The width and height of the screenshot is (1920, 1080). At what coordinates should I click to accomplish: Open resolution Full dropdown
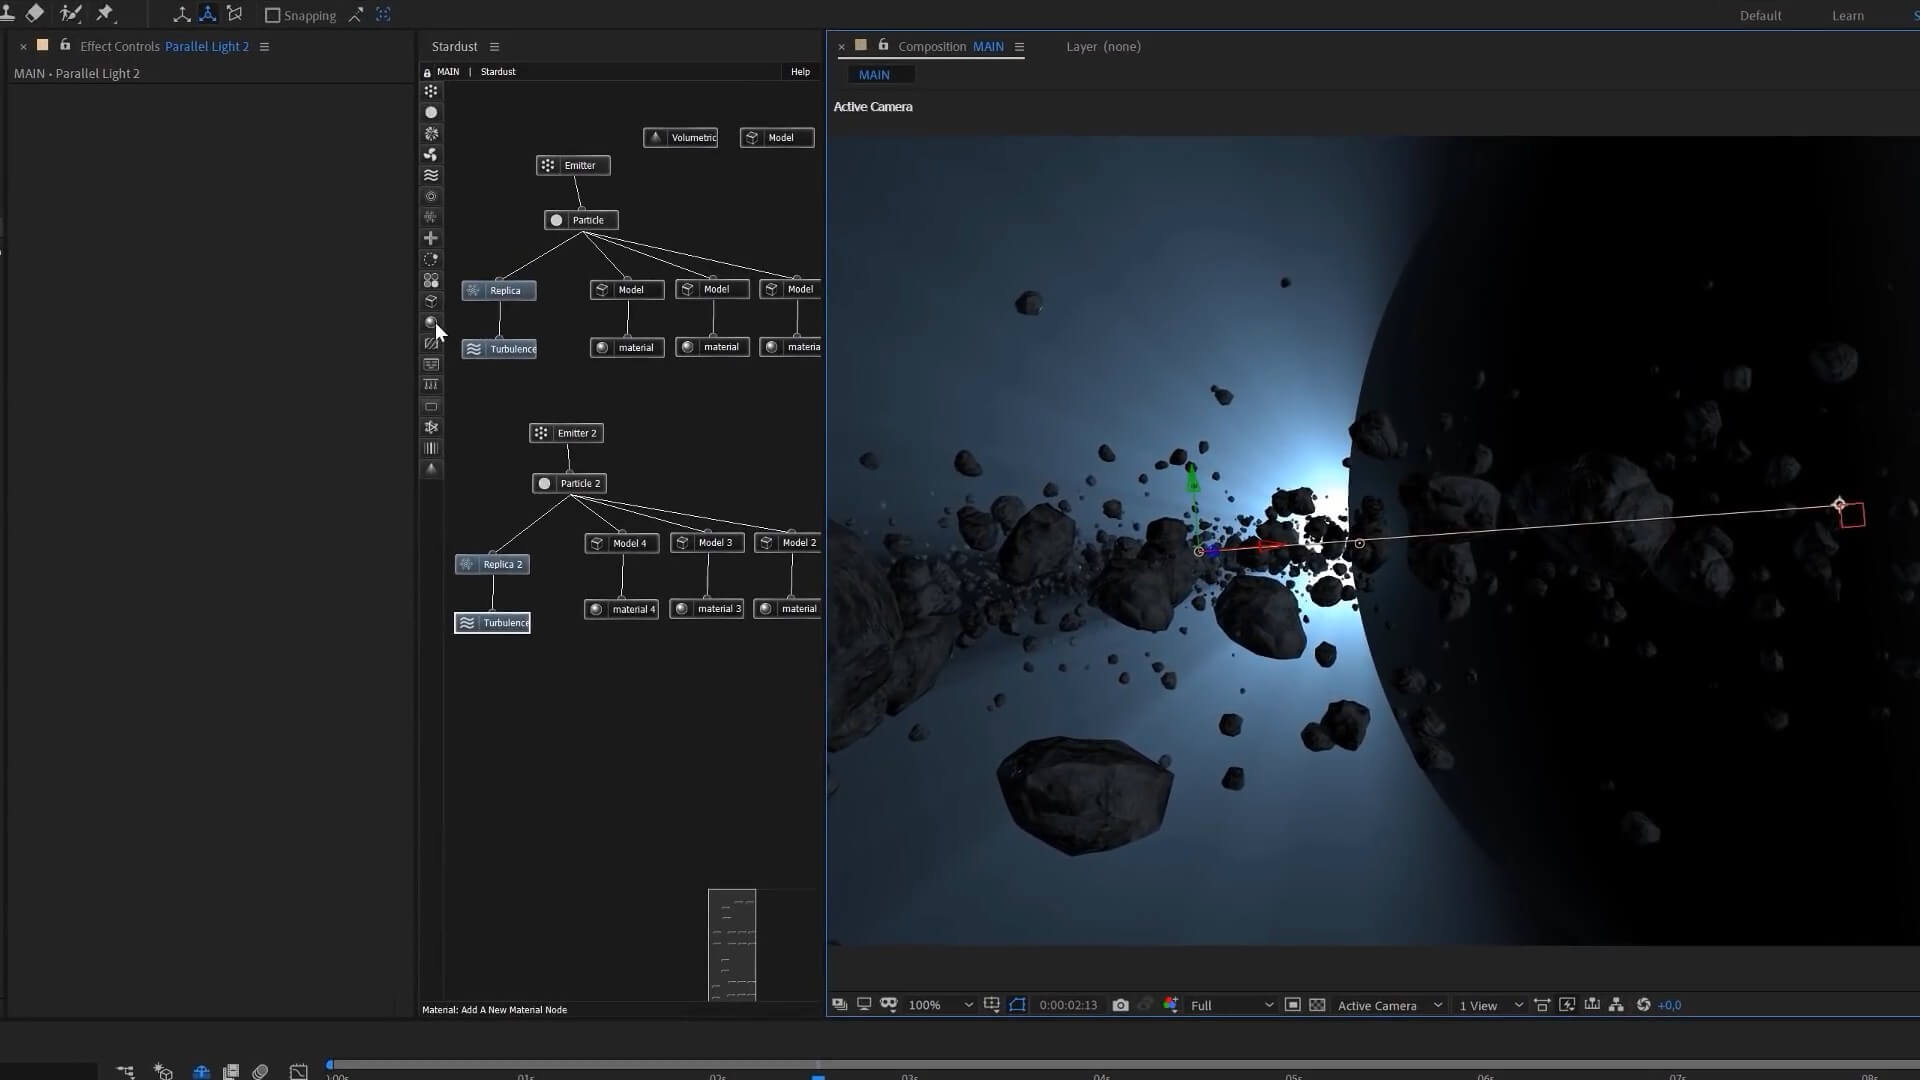coord(1232,1005)
